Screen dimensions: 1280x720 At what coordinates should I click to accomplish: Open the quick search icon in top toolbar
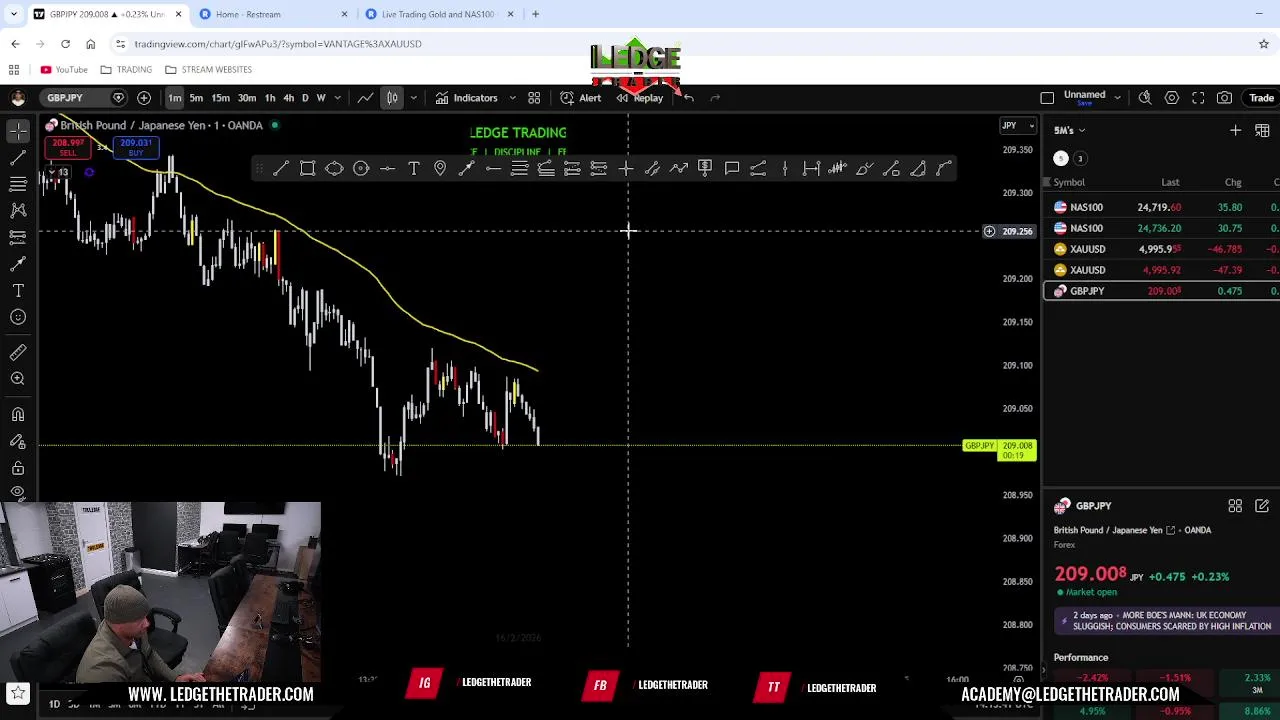coord(1145,98)
